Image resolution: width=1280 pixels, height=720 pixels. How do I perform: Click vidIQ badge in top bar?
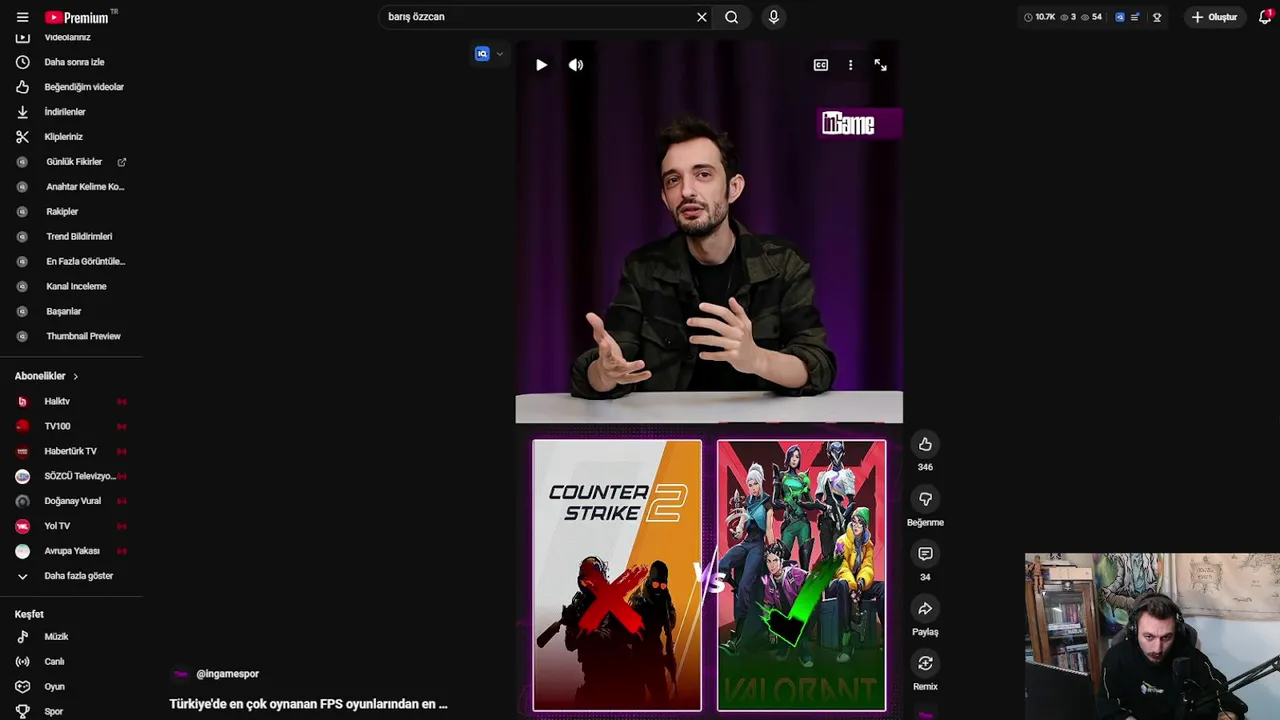pos(1120,17)
